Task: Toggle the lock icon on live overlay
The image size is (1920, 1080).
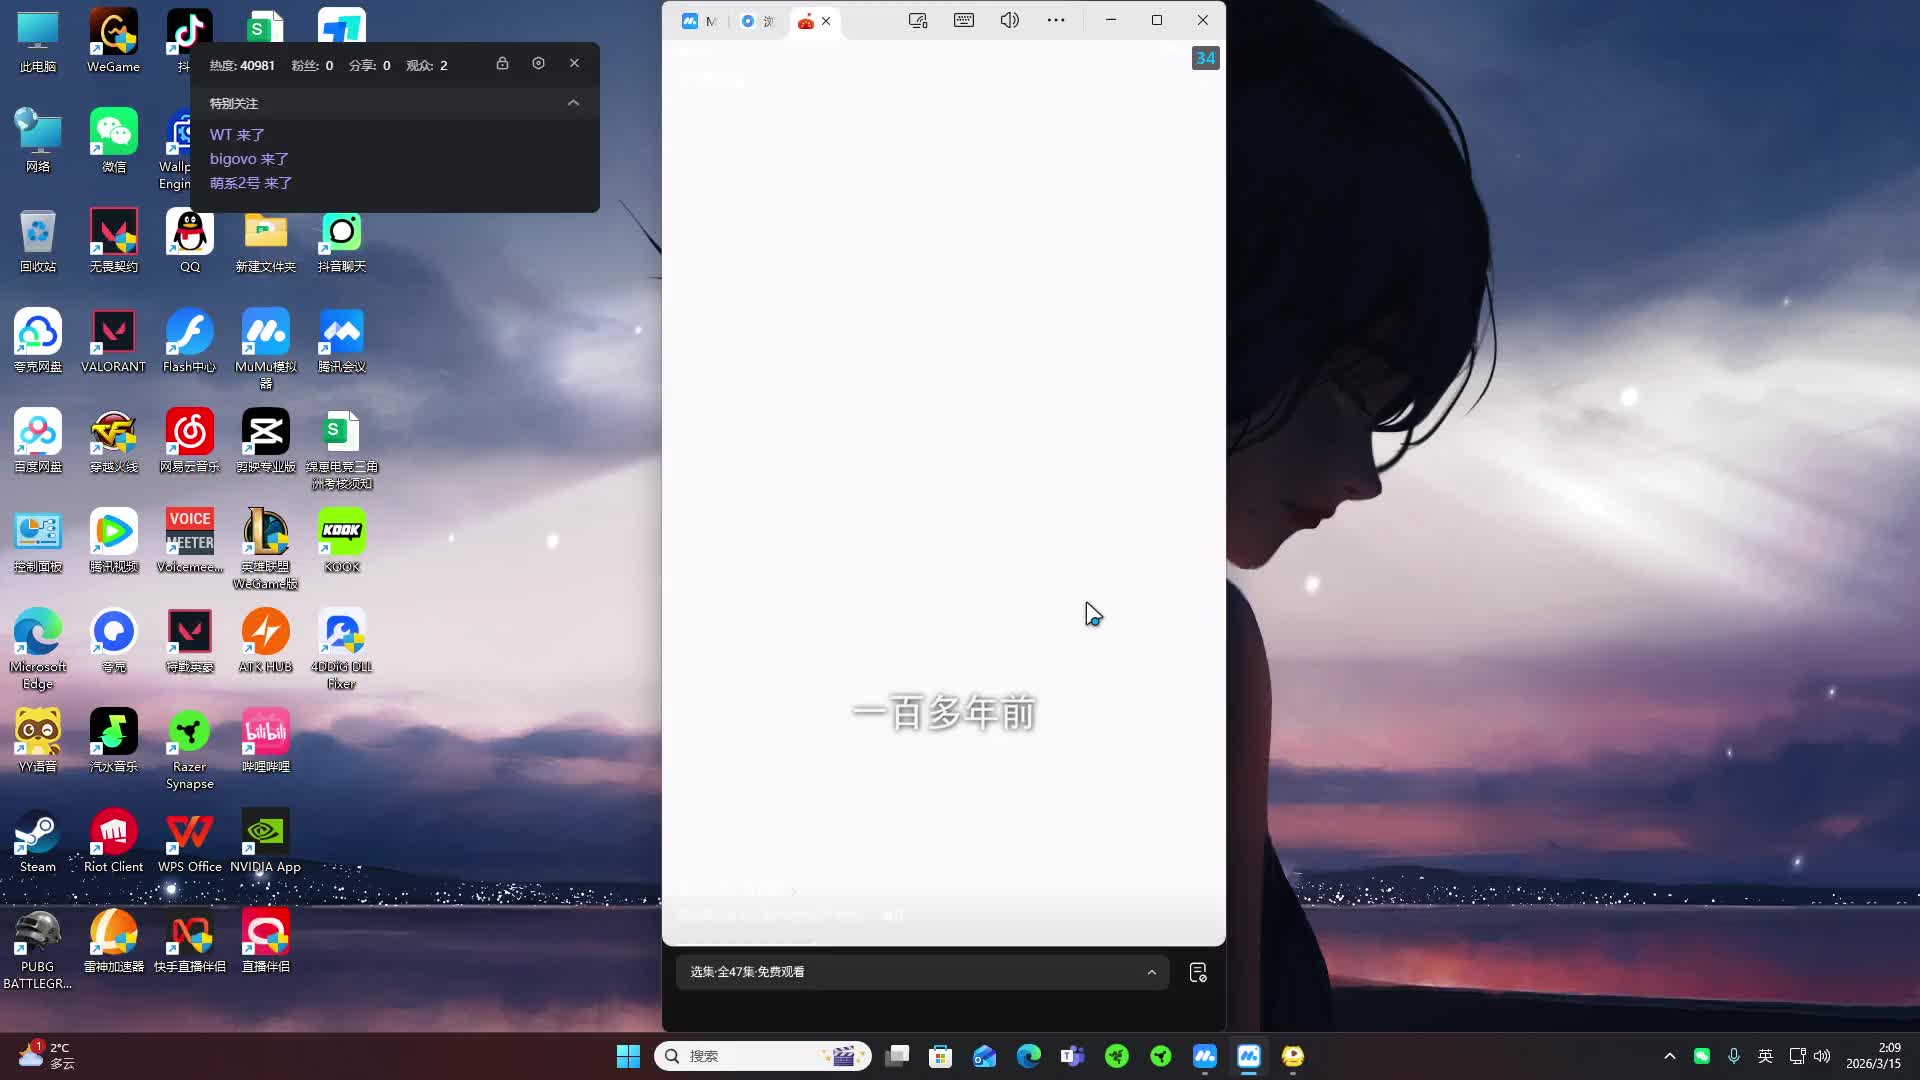Action: point(502,63)
